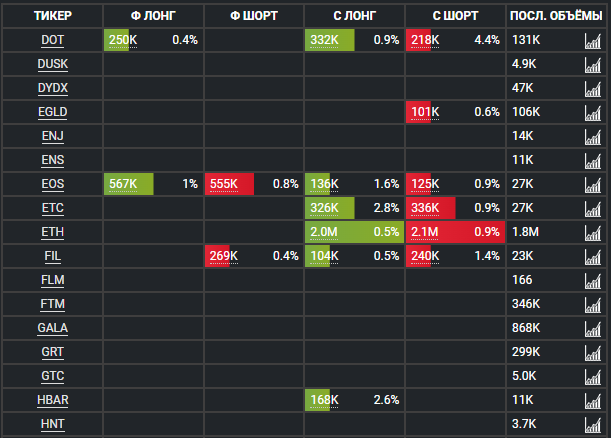This screenshot has width=611, height=438.
Task: Show the volume chart for EGLD
Action: tap(592, 112)
